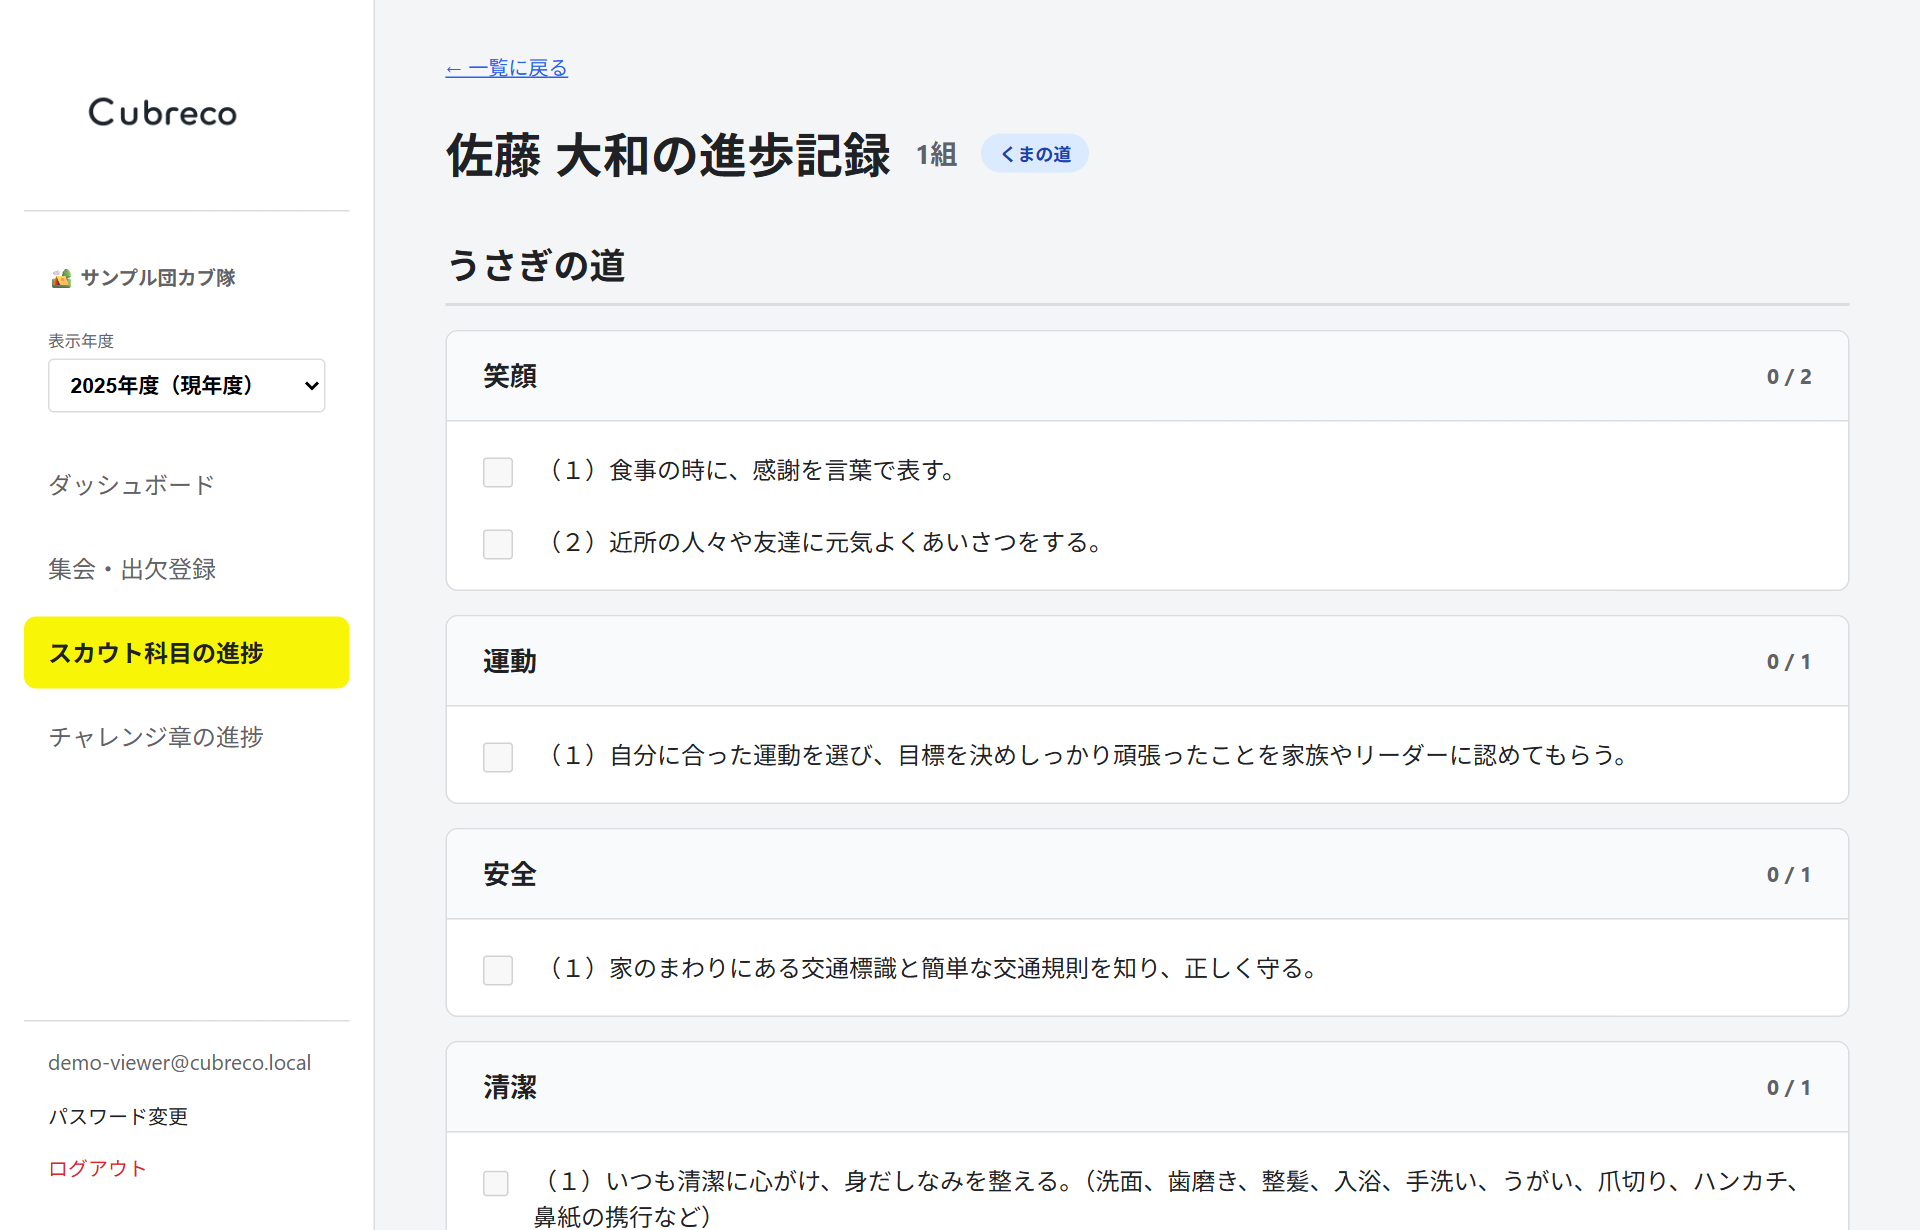Screen dimensions: 1920x1230
Task: Click パスワード変更 link
Action: [x=118, y=1116]
